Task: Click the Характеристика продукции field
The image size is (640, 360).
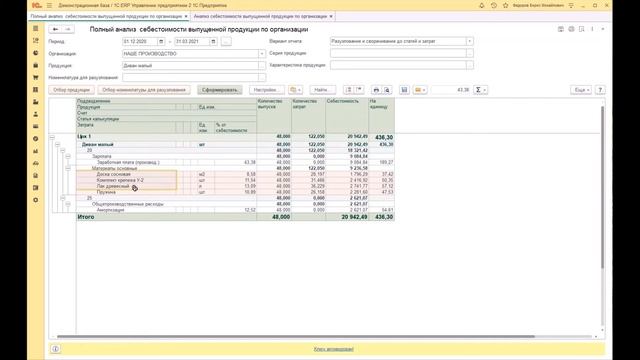Action: tap(398, 65)
